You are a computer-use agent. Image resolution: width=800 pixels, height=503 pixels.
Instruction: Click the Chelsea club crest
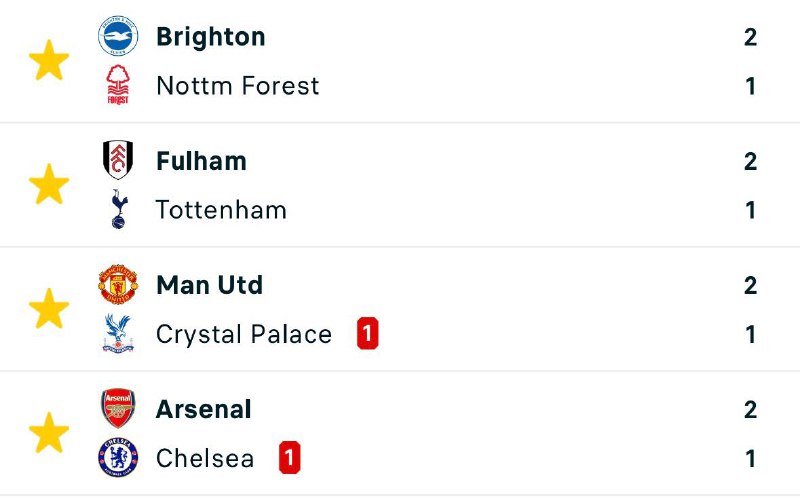tap(118, 458)
